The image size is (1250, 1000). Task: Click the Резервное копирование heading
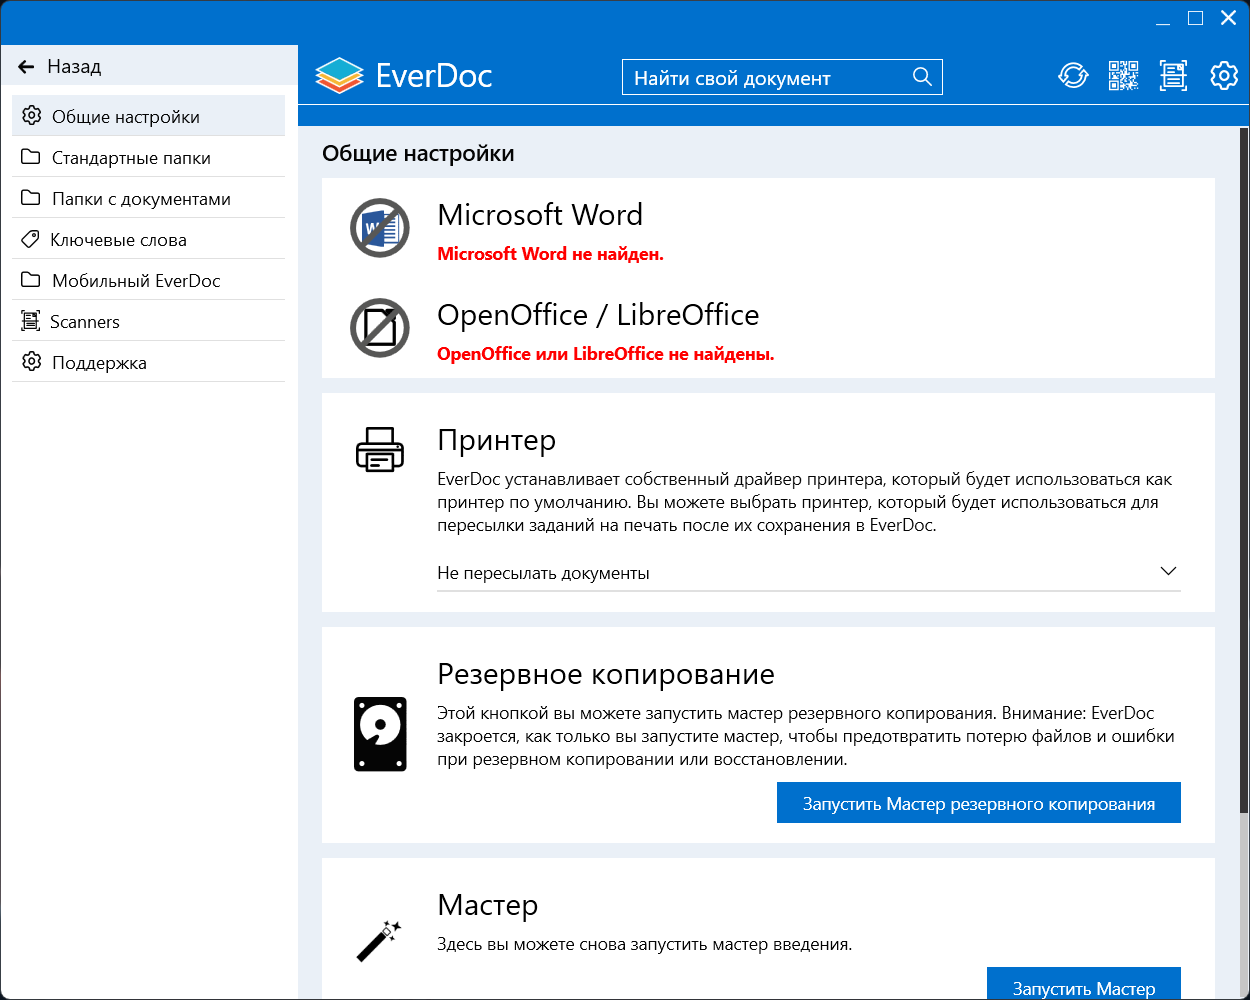606,674
